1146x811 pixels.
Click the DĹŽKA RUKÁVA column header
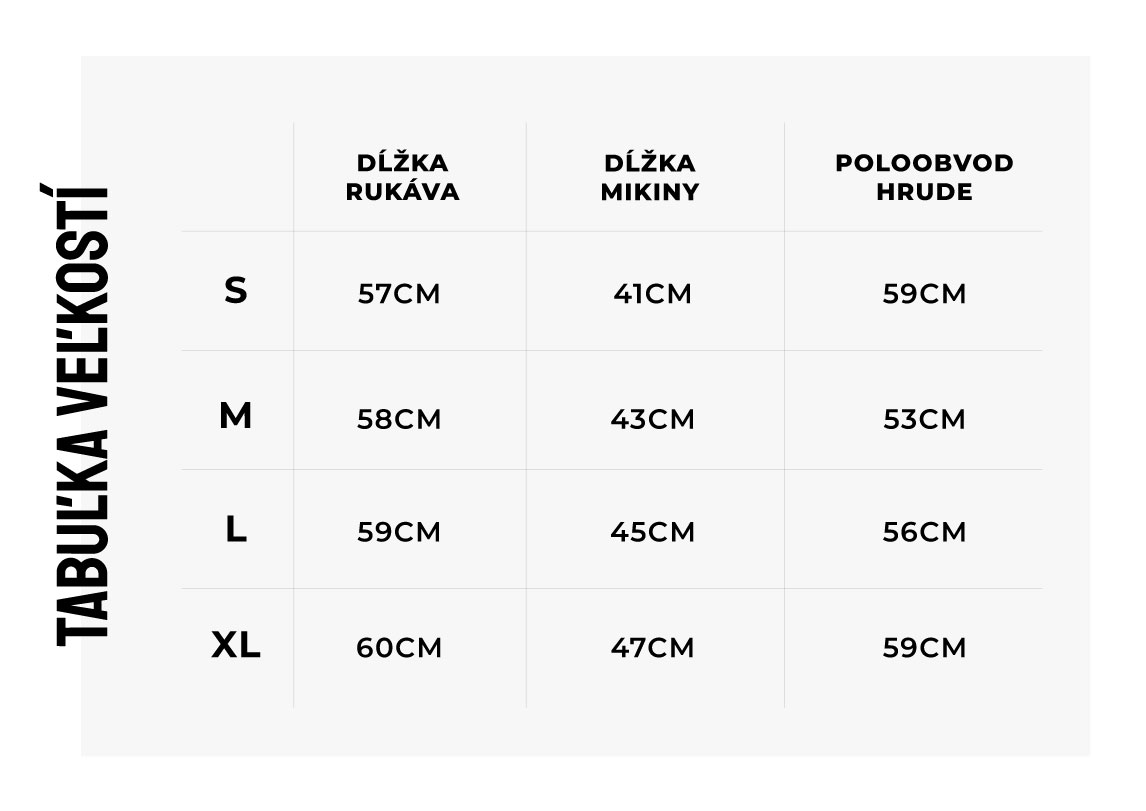coord(403,176)
